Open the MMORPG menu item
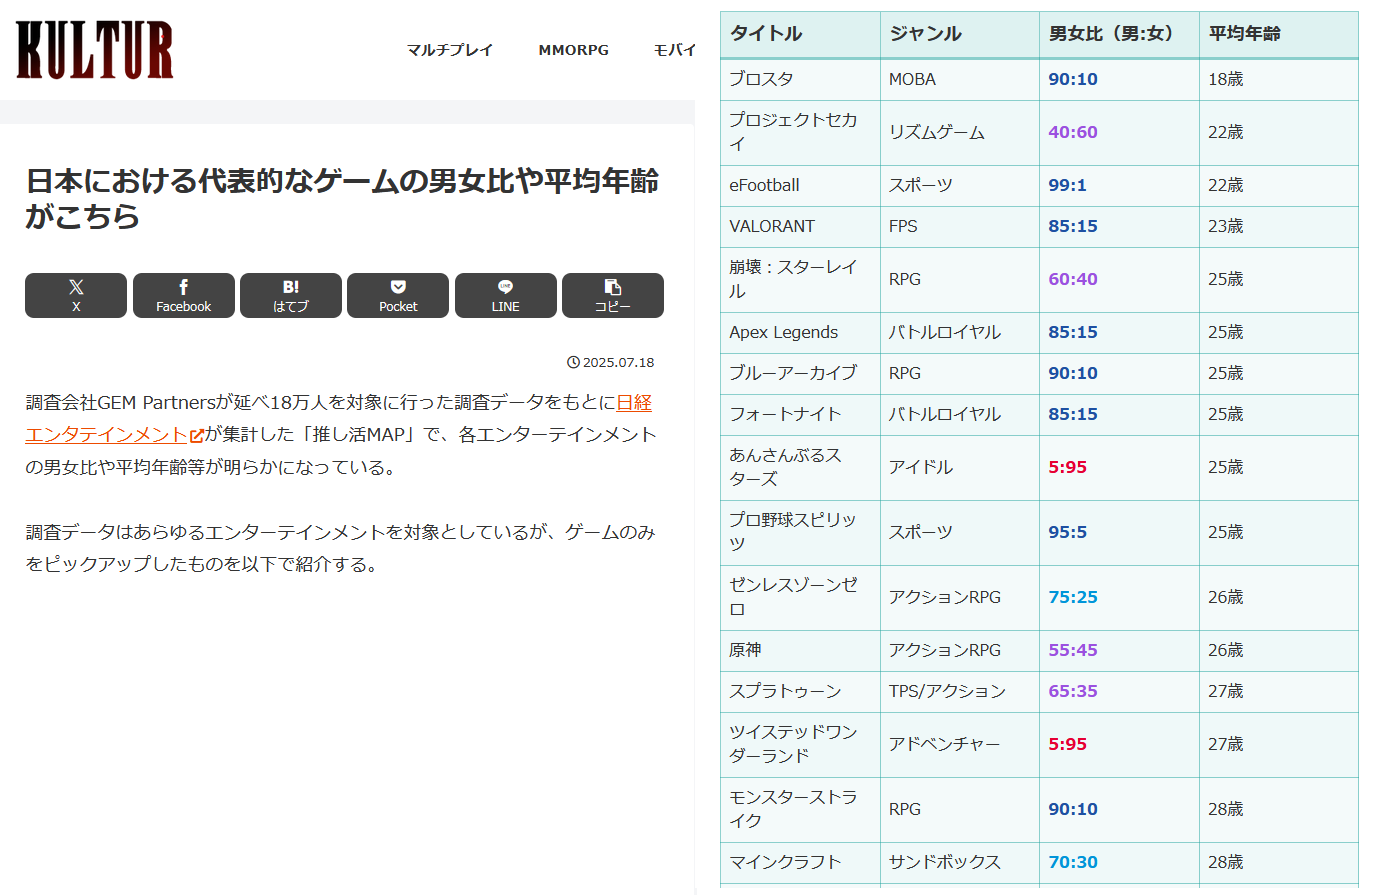 pos(574,50)
